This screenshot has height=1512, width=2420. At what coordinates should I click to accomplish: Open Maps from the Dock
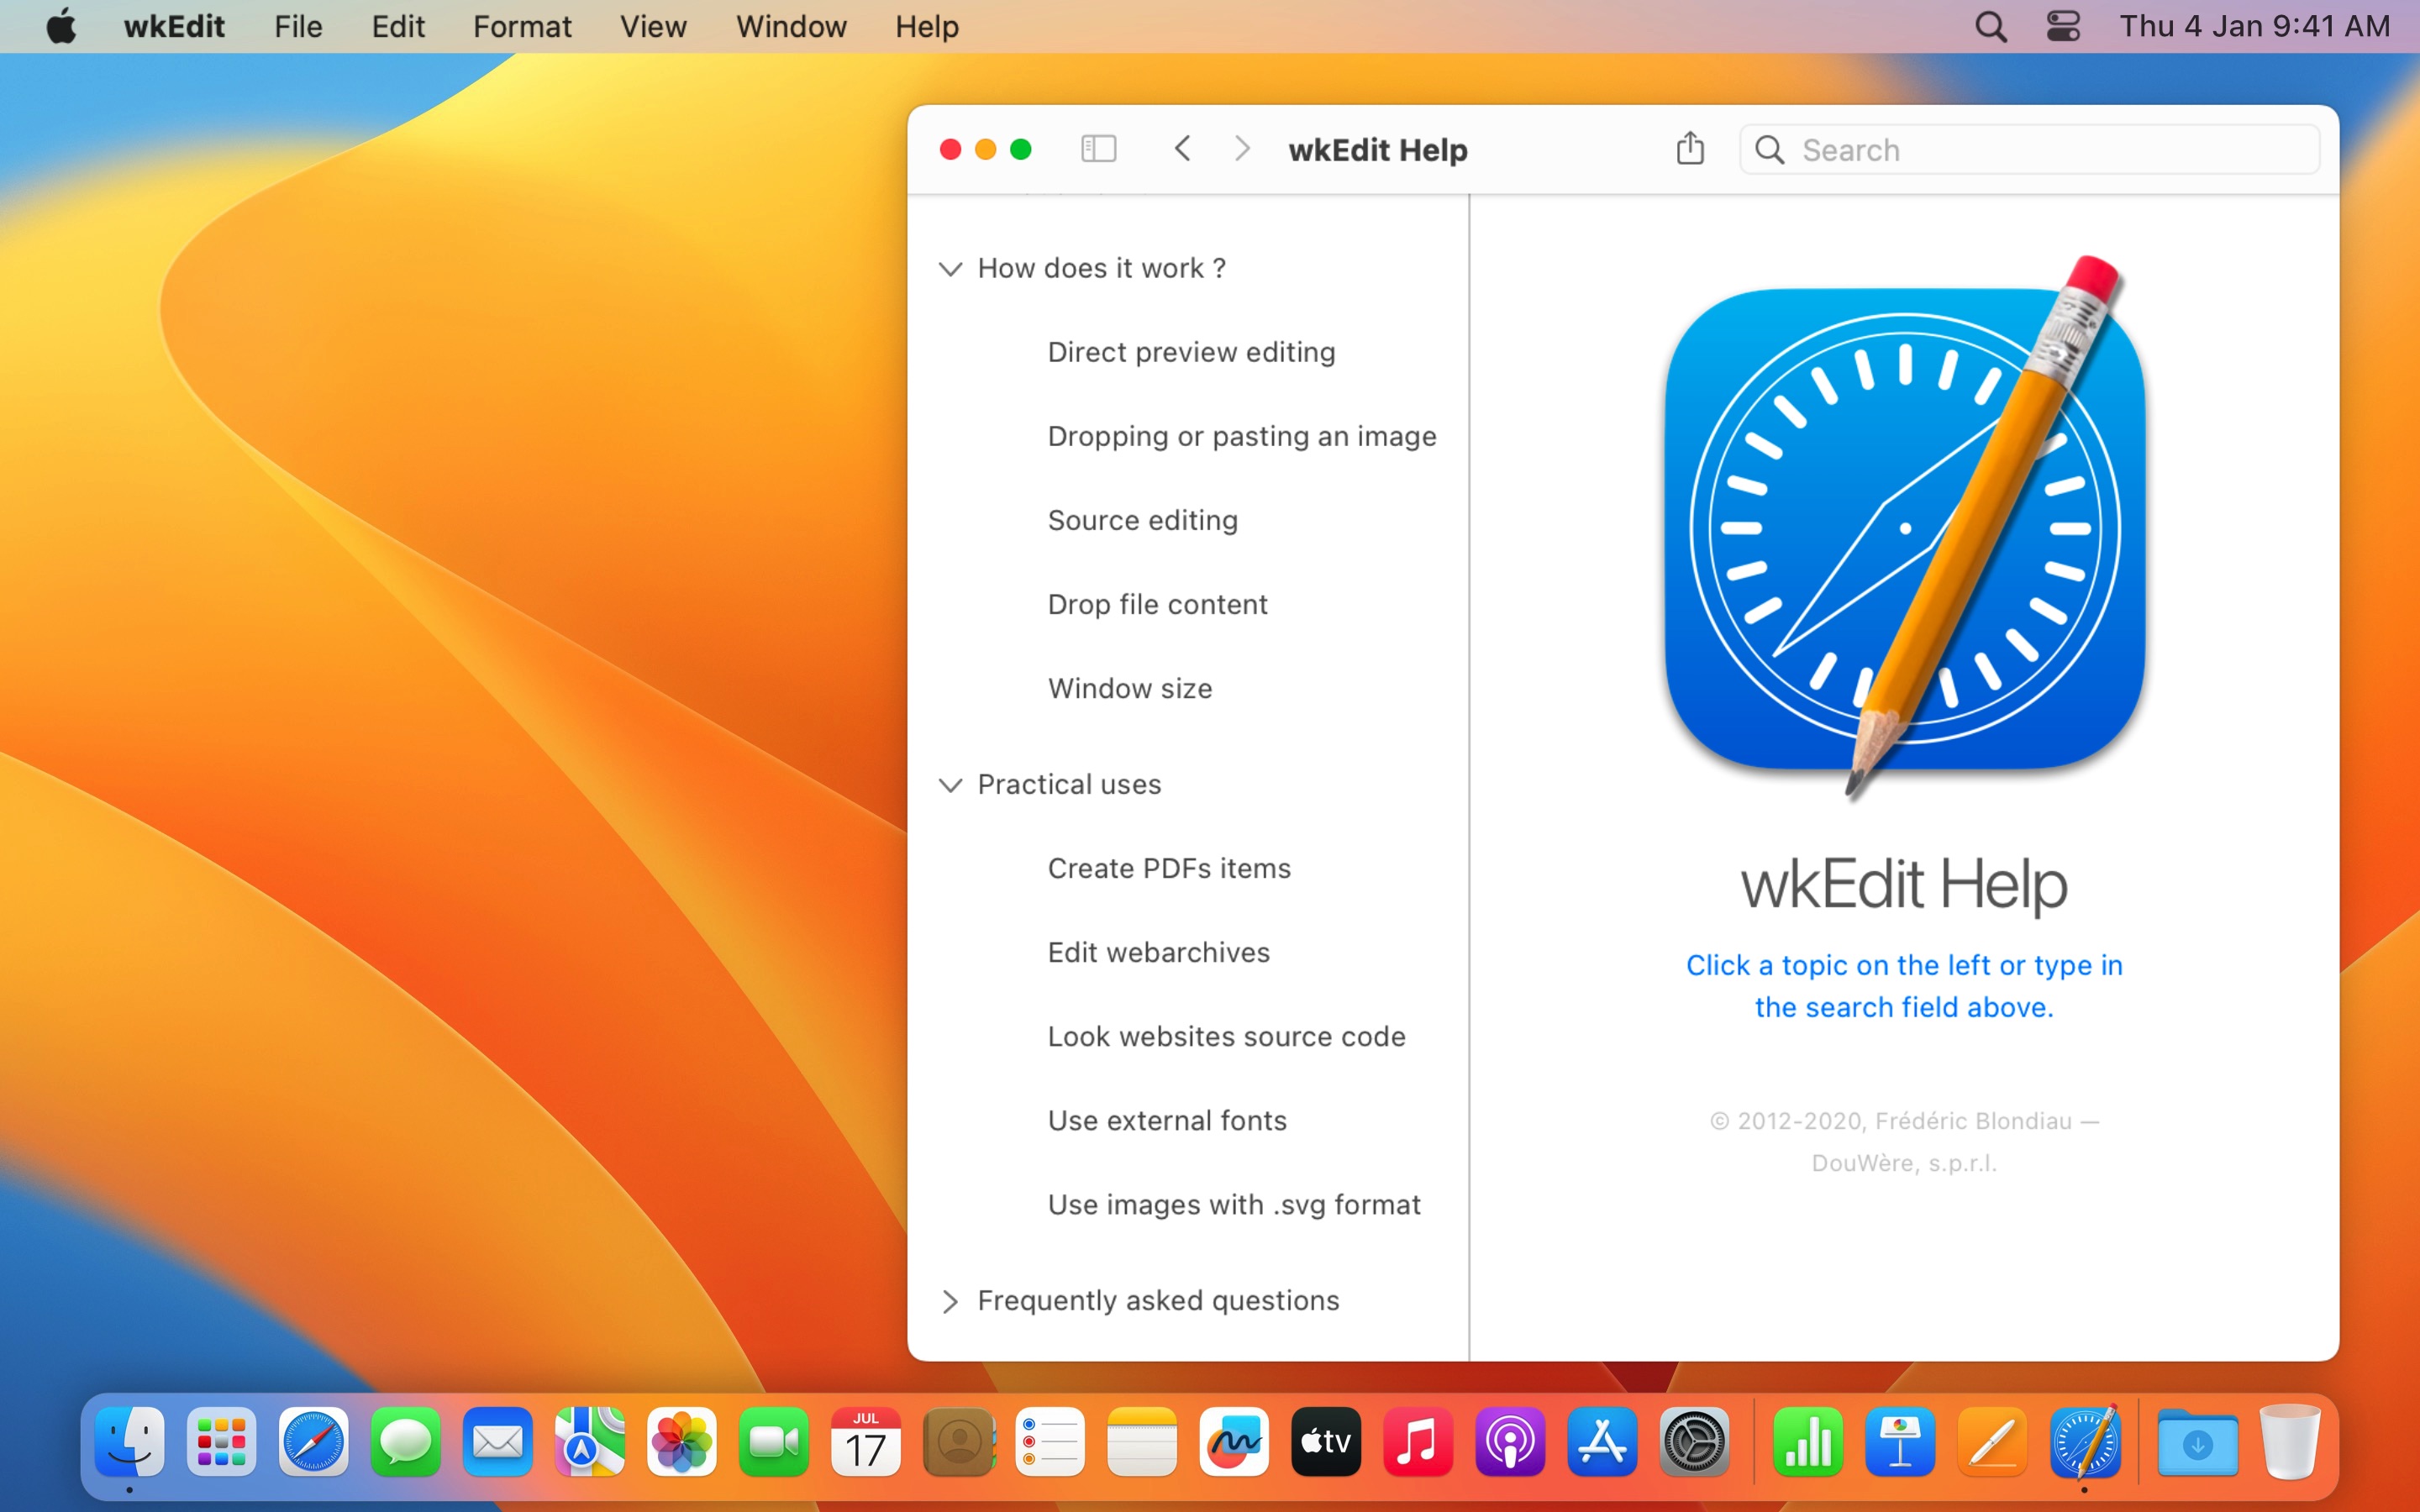(x=590, y=1442)
